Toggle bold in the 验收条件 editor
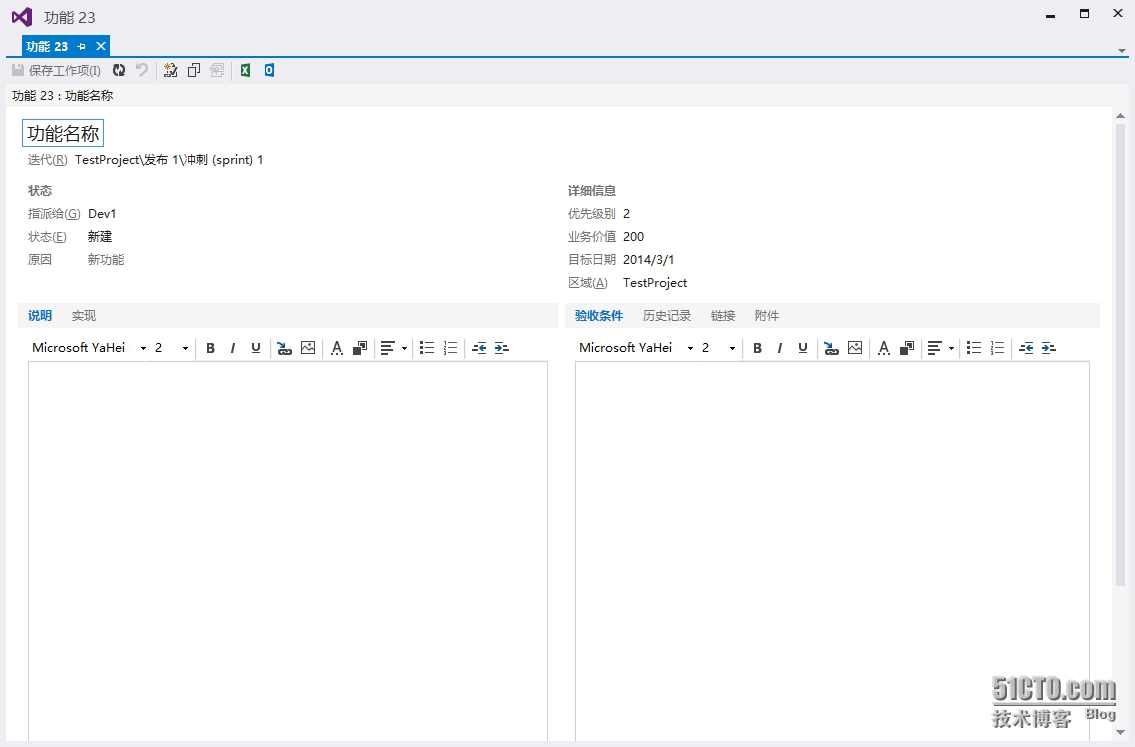The width and height of the screenshot is (1135, 747). click(x=757, y=348)
